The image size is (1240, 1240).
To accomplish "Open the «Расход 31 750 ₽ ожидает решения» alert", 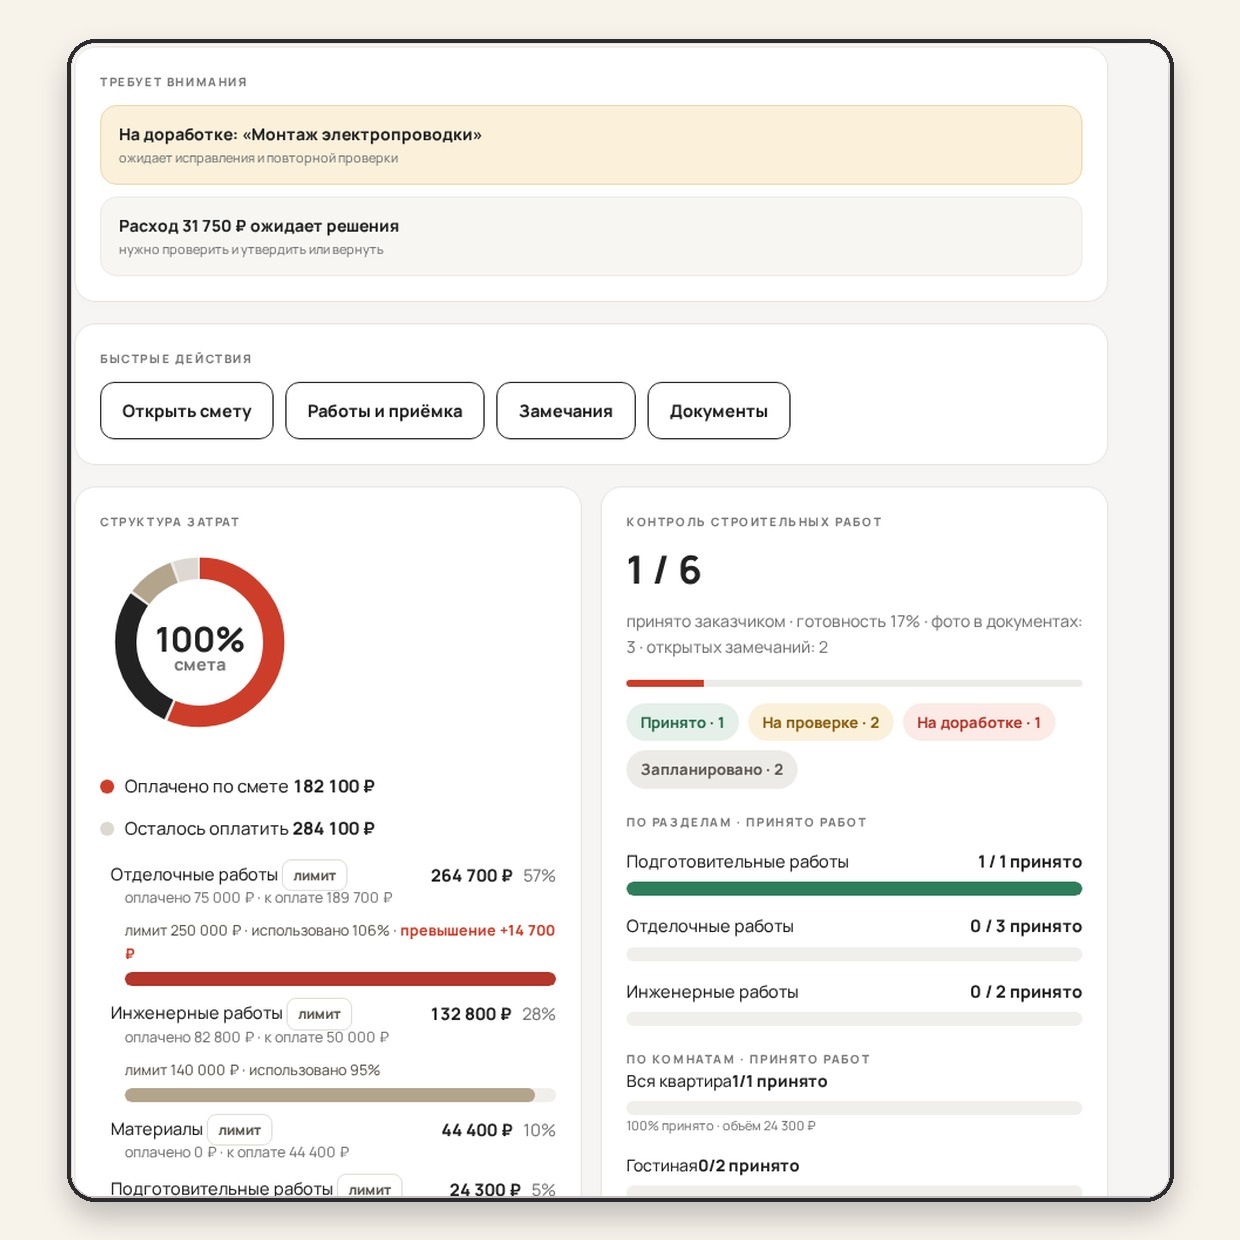I will (x=591, y=236).
